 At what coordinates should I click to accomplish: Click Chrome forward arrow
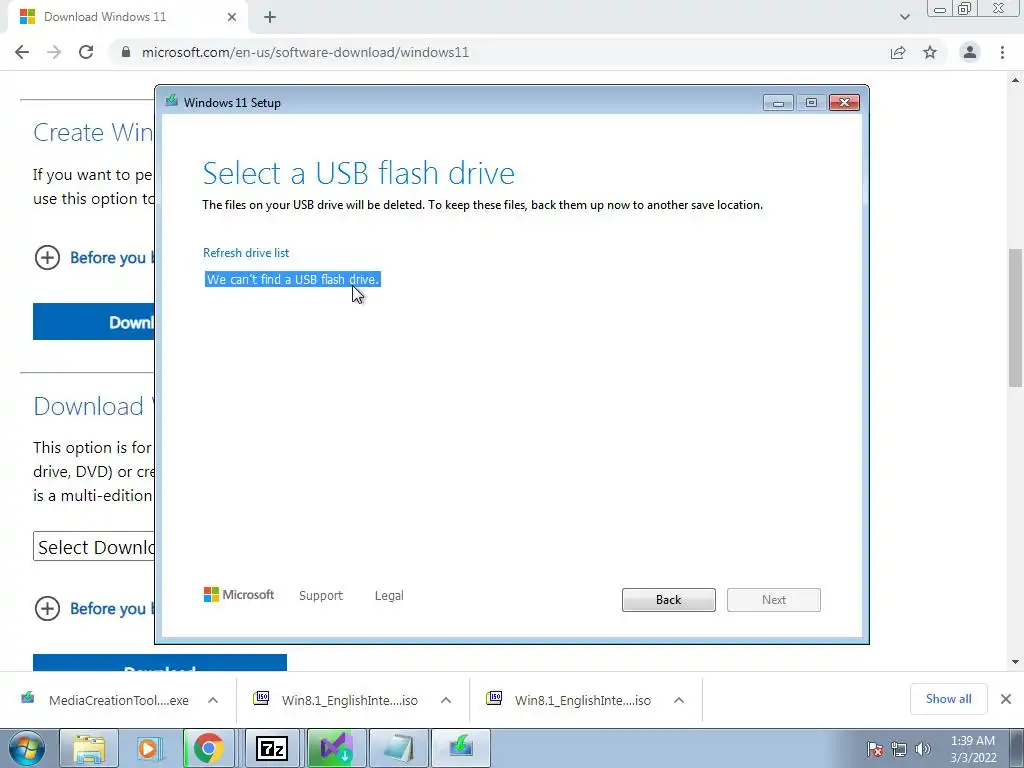pyautogui.click(x=54, y=52)
